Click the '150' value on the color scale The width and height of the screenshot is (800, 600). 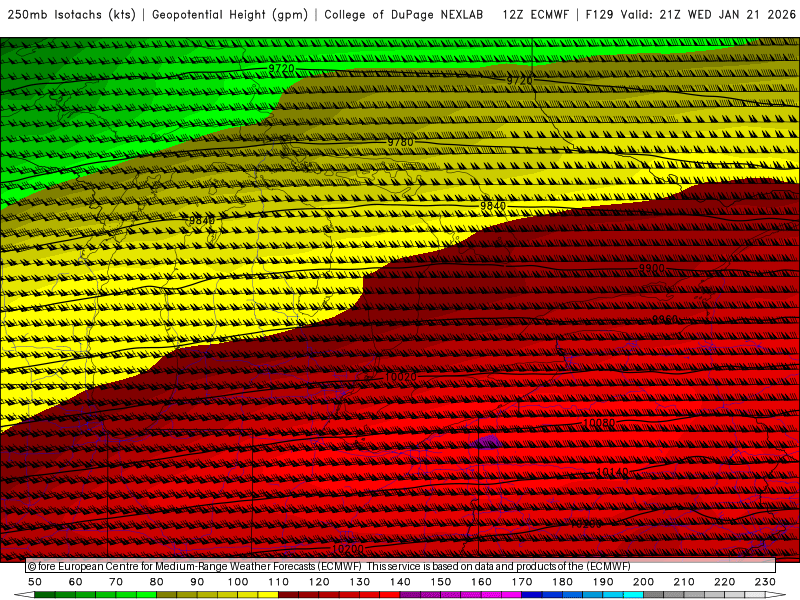441,582
